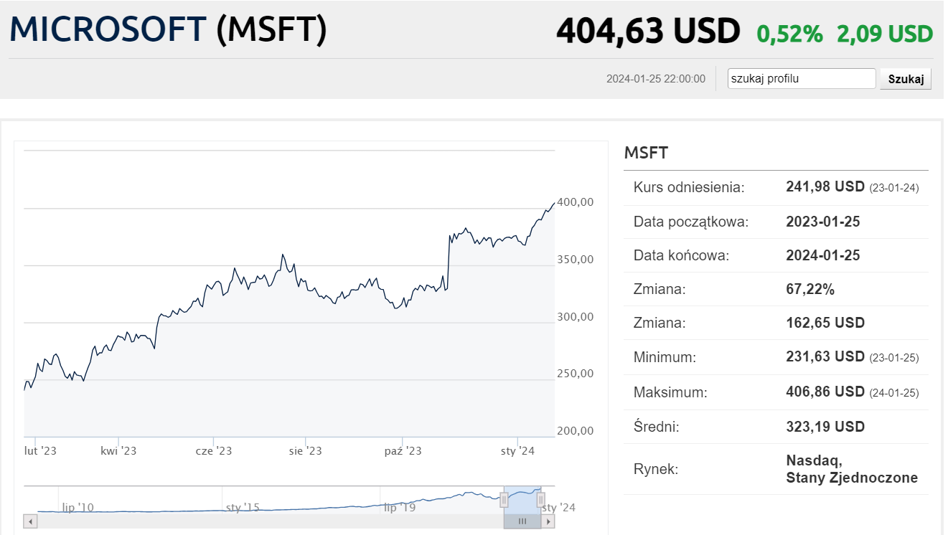Select the 404,63 USD price value
The image size is (948, 535).
pos(647,32)
